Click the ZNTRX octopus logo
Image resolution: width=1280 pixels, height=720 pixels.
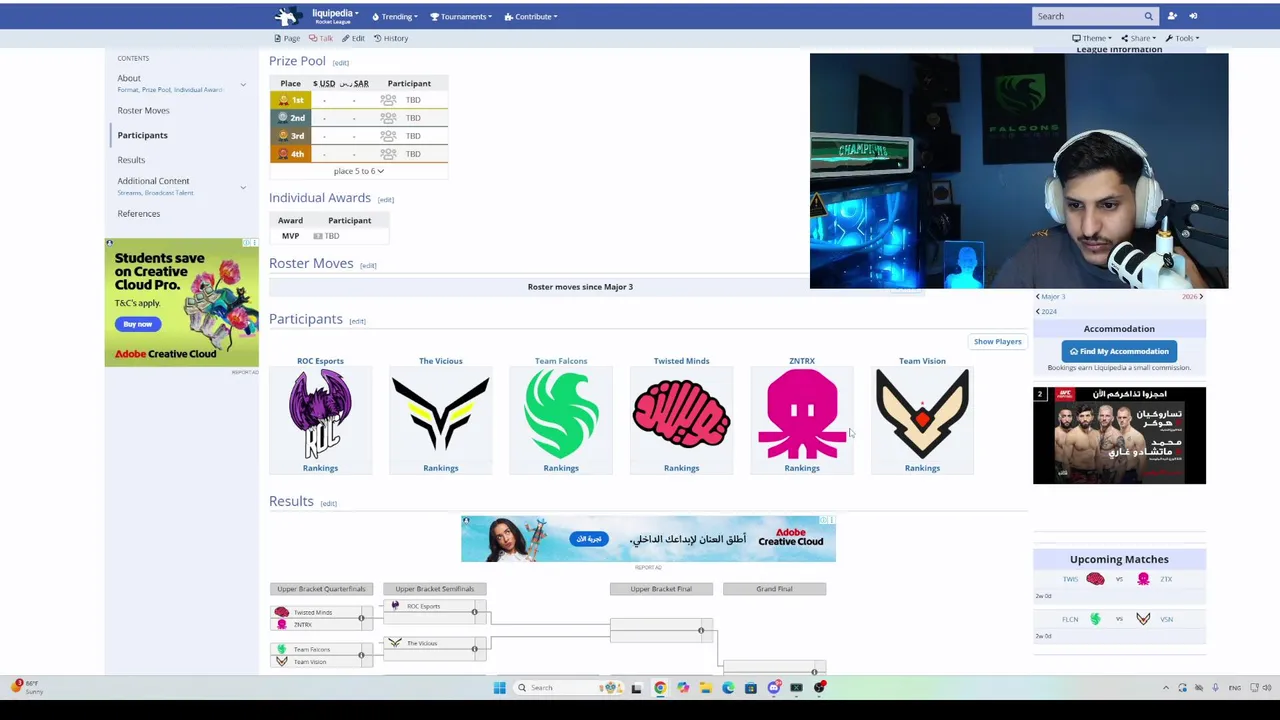click(x=802, y=414)
